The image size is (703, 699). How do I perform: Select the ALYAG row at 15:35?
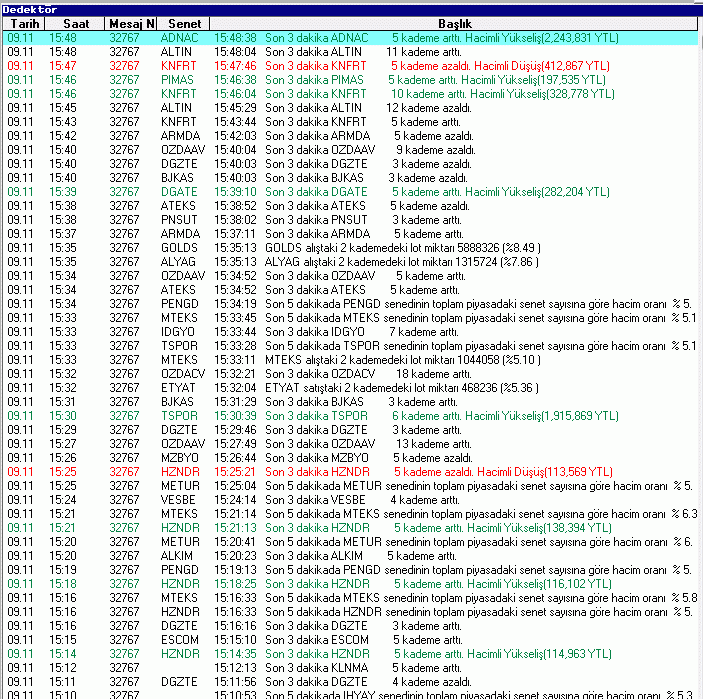point(350,261)
